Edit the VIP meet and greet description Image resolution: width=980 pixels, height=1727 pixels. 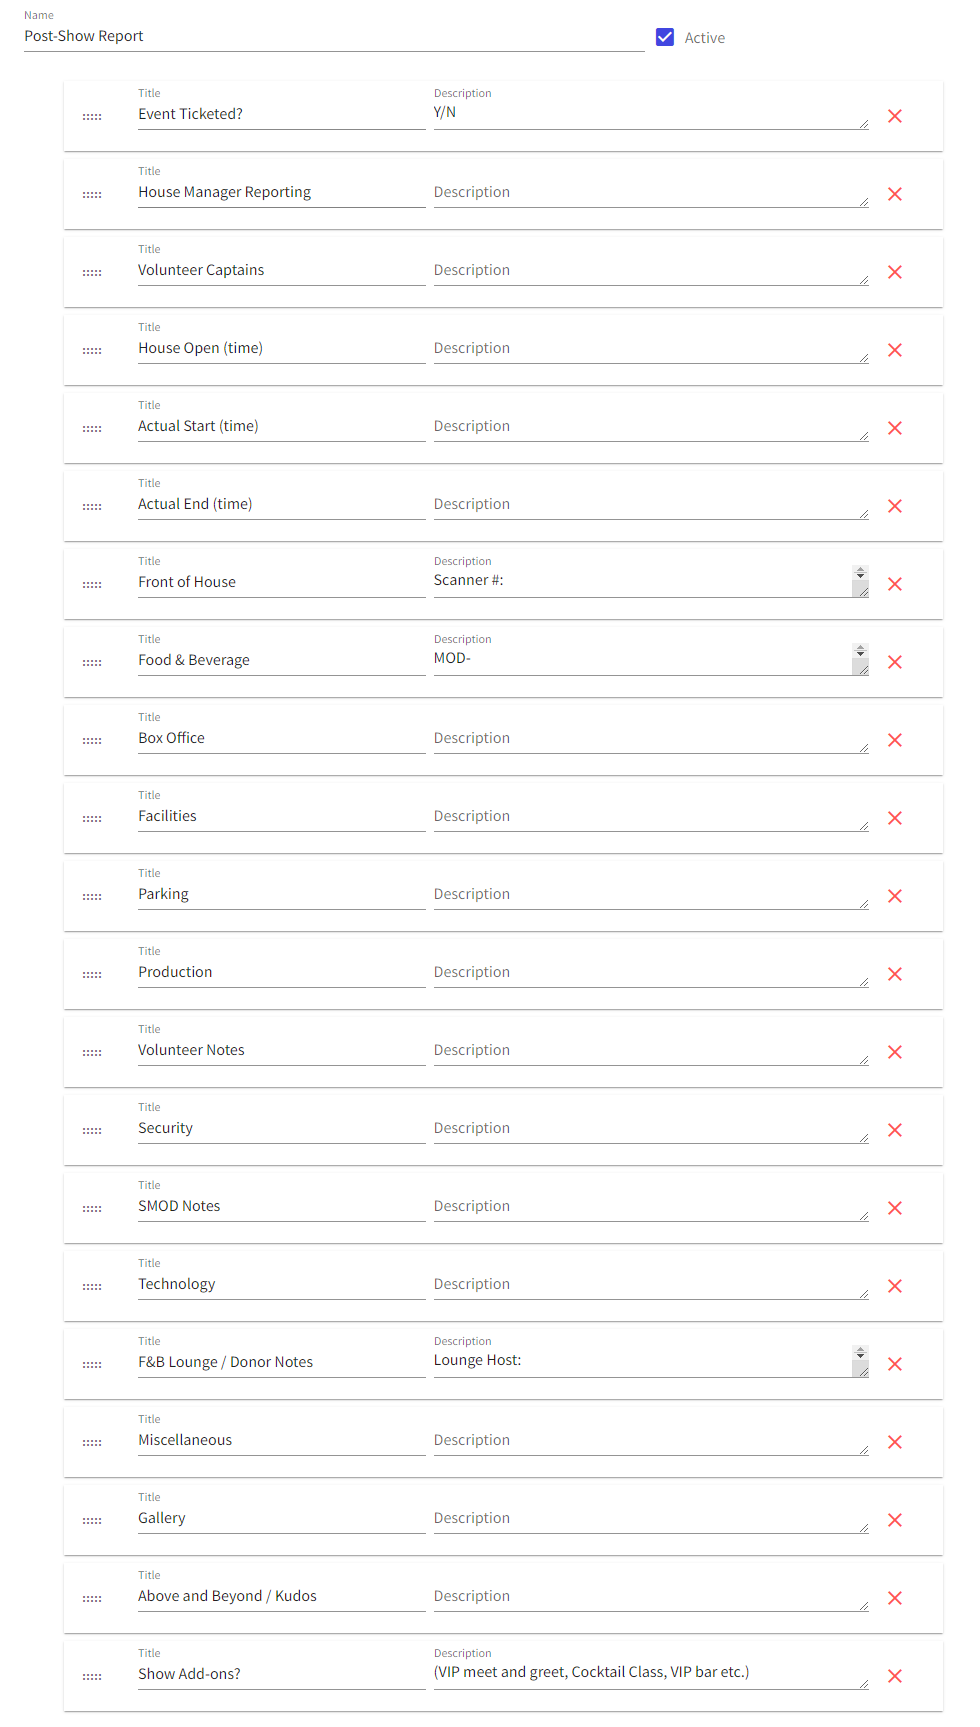click(650, 1673)
